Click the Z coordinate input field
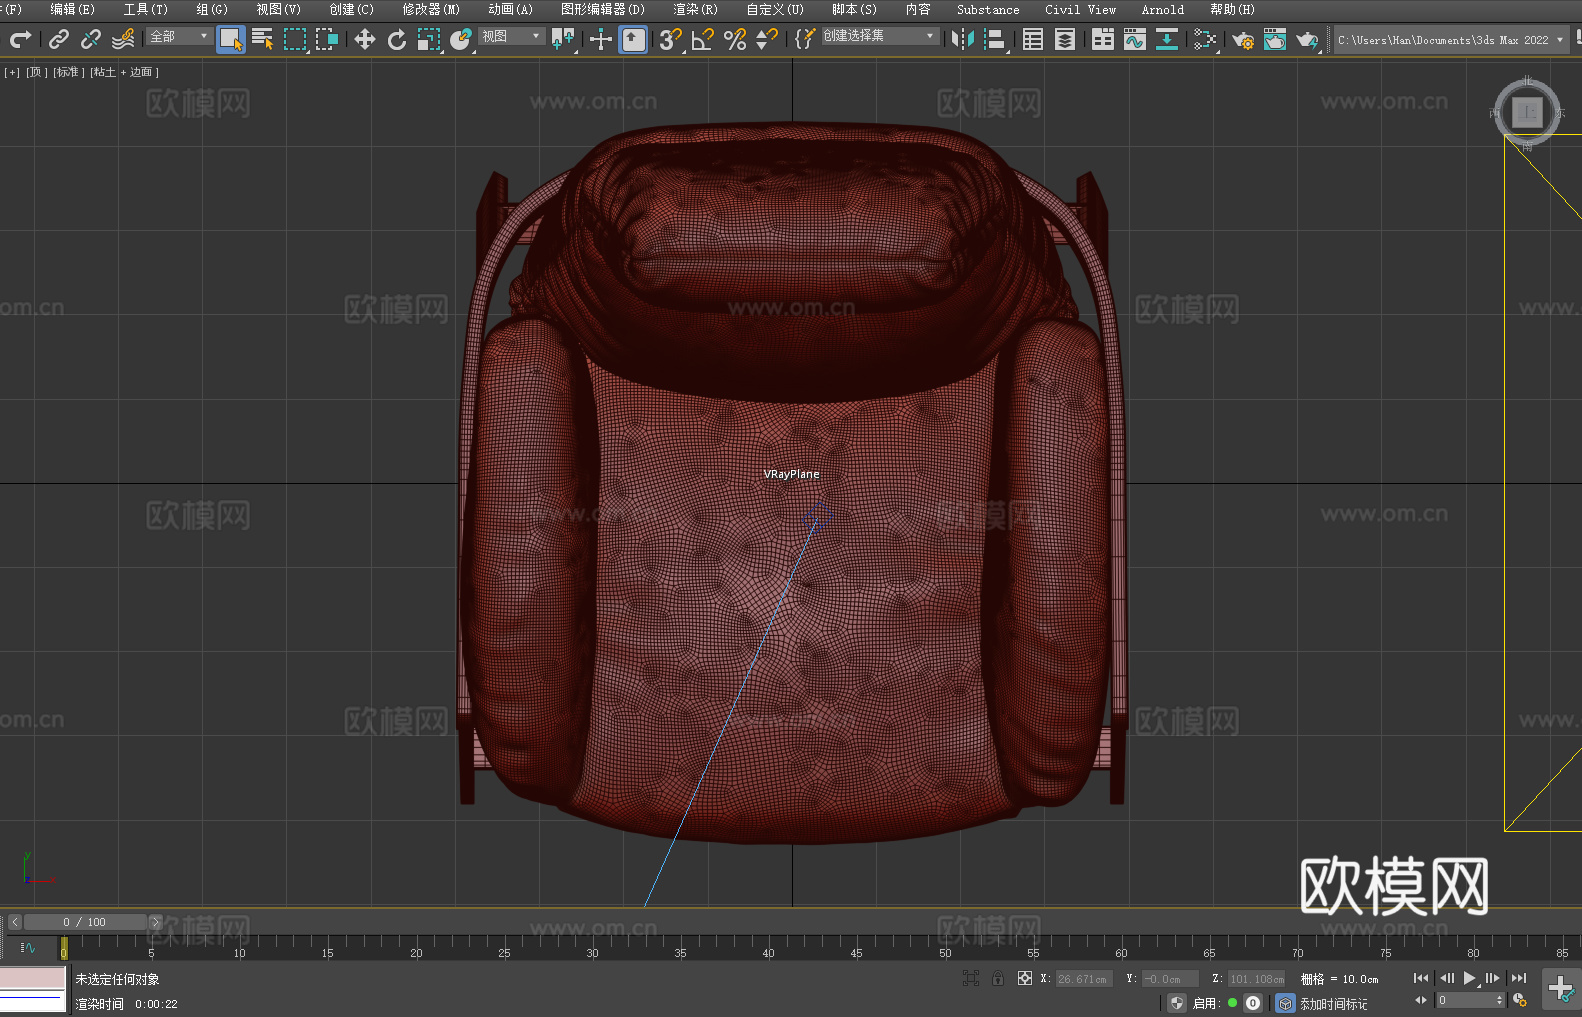This screenshot has height=1017, width=1582. 1256,979
